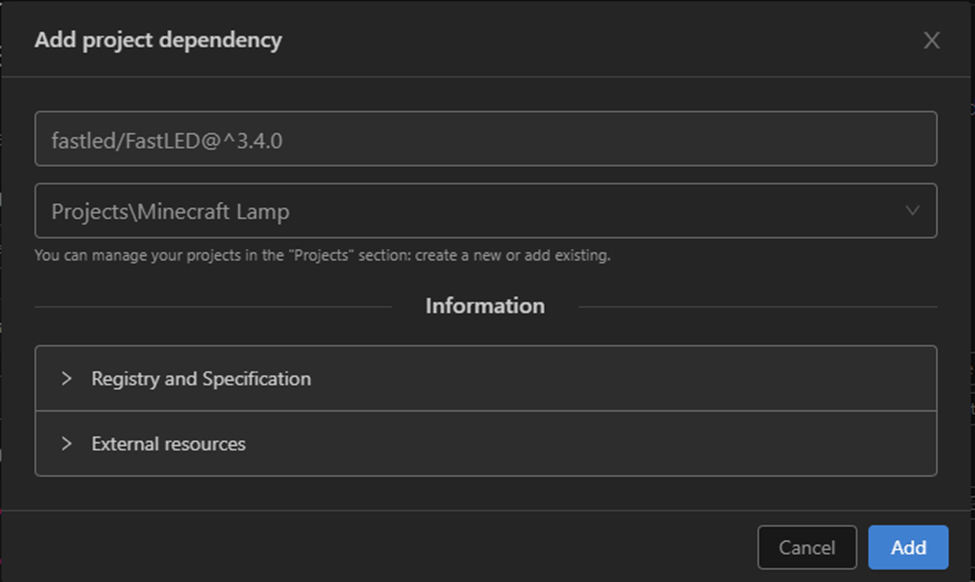This screenshot has width=975, height=582.
Task: Click the ^3.4.0 version text in field
Action: coord(255,140)
